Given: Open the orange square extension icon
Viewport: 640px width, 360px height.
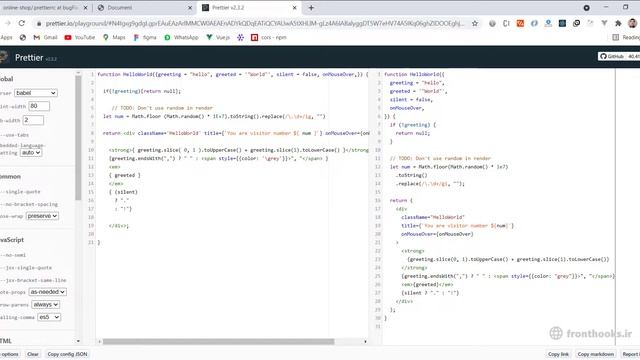Looking at the screenshot, I should (x=520, y=23).
